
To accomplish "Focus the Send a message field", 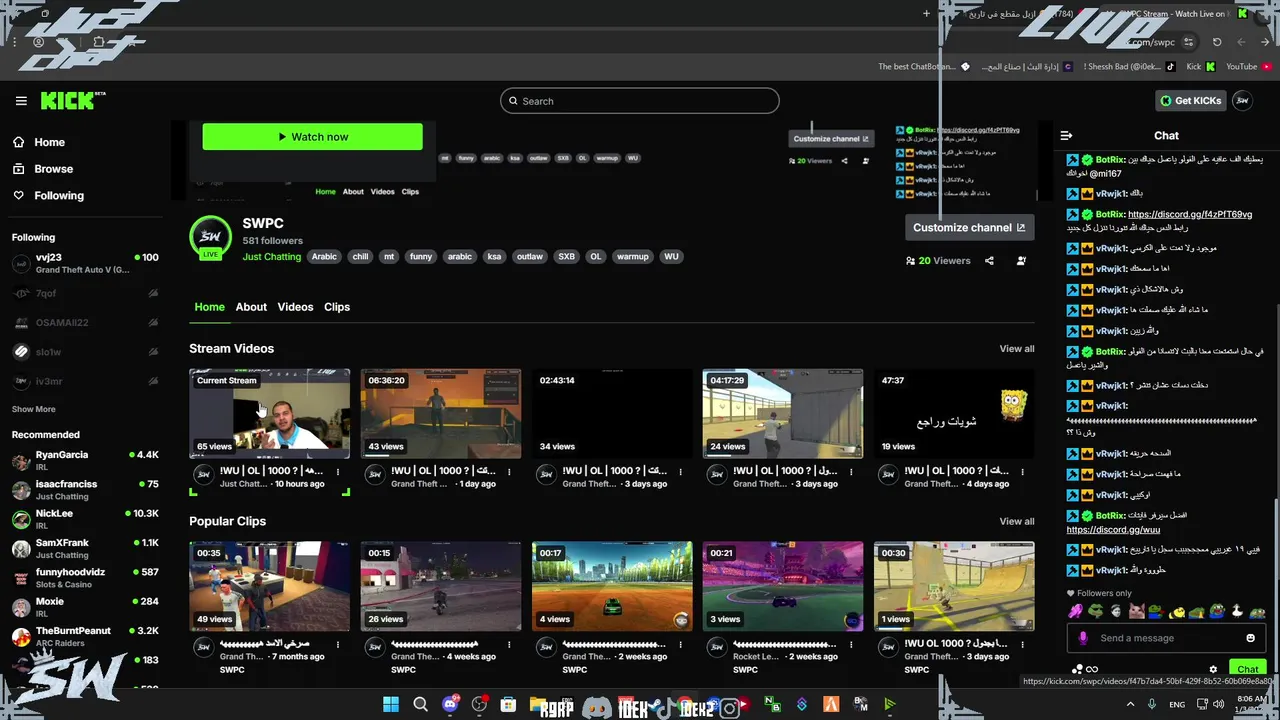I will coord(1166,638).
